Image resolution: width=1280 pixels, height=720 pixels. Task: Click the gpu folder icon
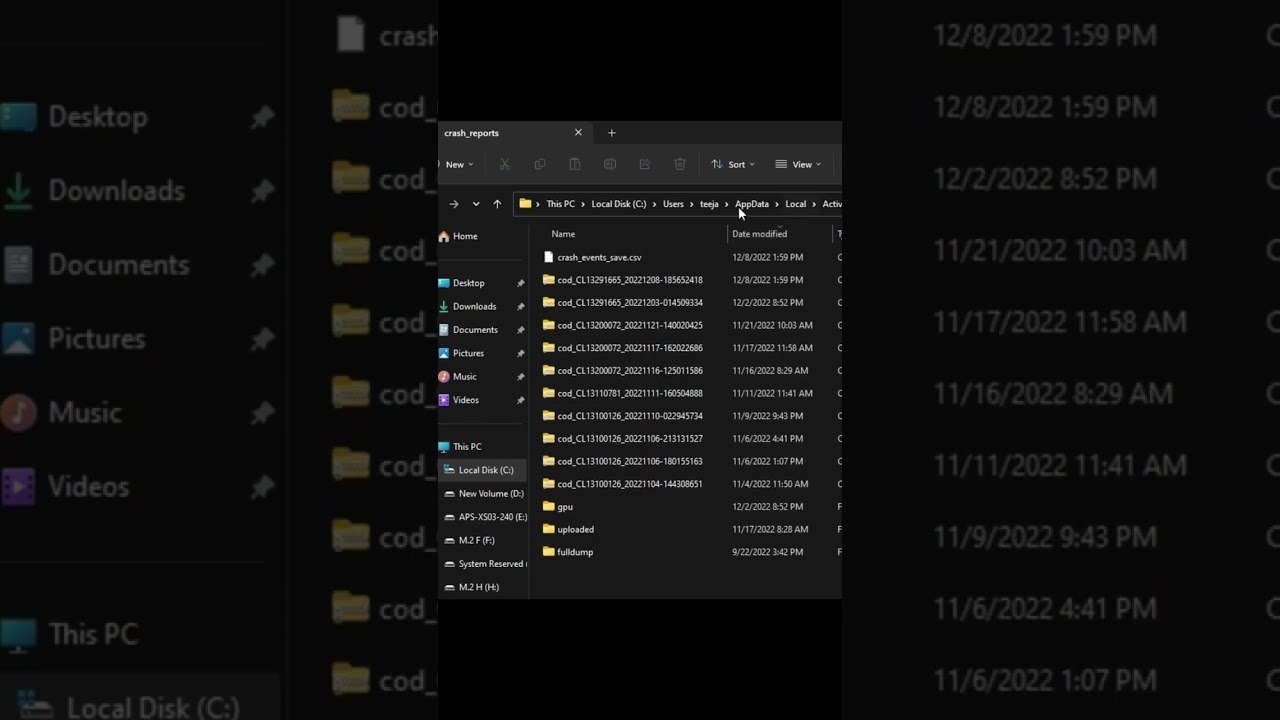pos(548,506)
